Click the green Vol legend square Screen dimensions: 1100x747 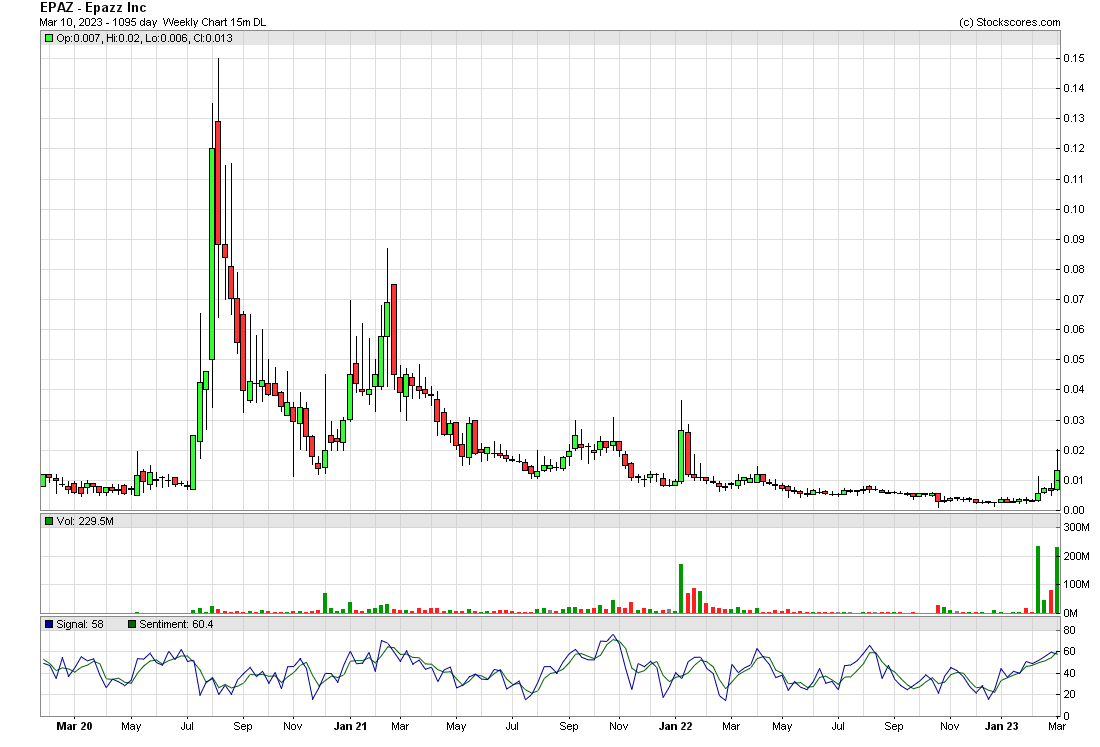click(x=48, y=521)
